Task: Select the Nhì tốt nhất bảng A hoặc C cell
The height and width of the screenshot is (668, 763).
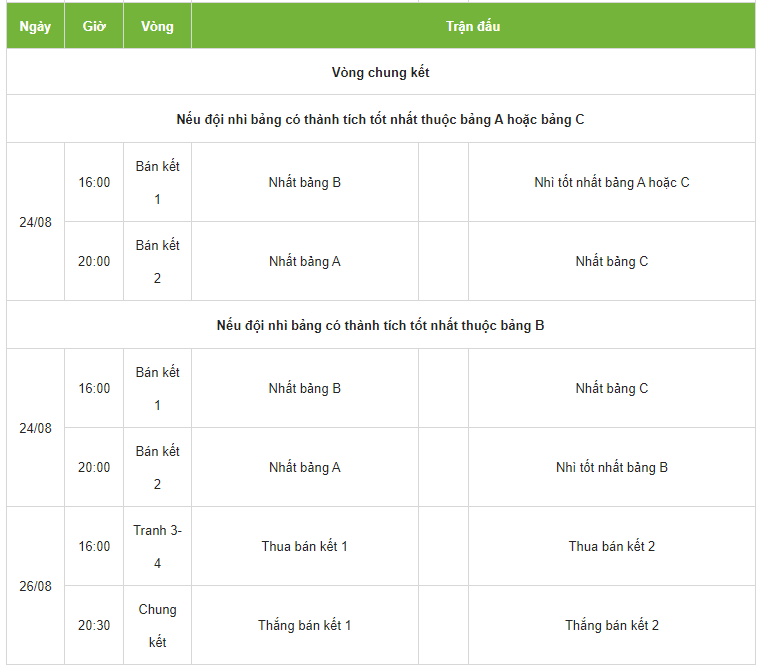Action: (x=611, y=182)
